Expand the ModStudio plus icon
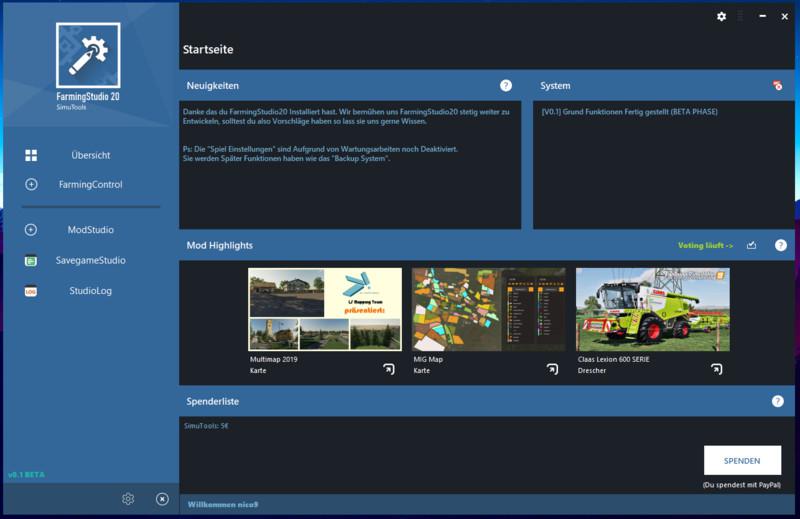The width and height of the screenshot is (800, 519). point(31,230)
